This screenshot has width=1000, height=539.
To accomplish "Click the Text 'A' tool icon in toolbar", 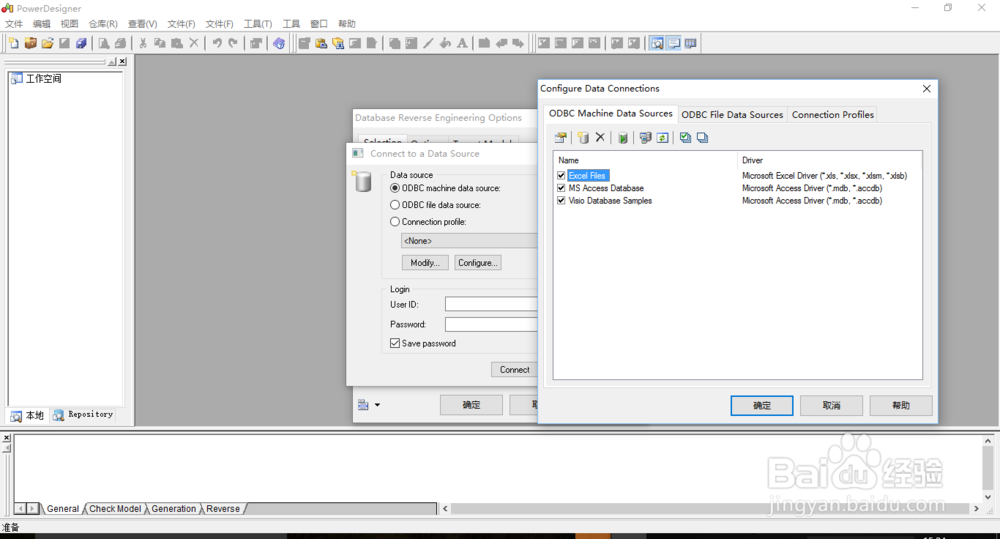I will tap(462, 43).
